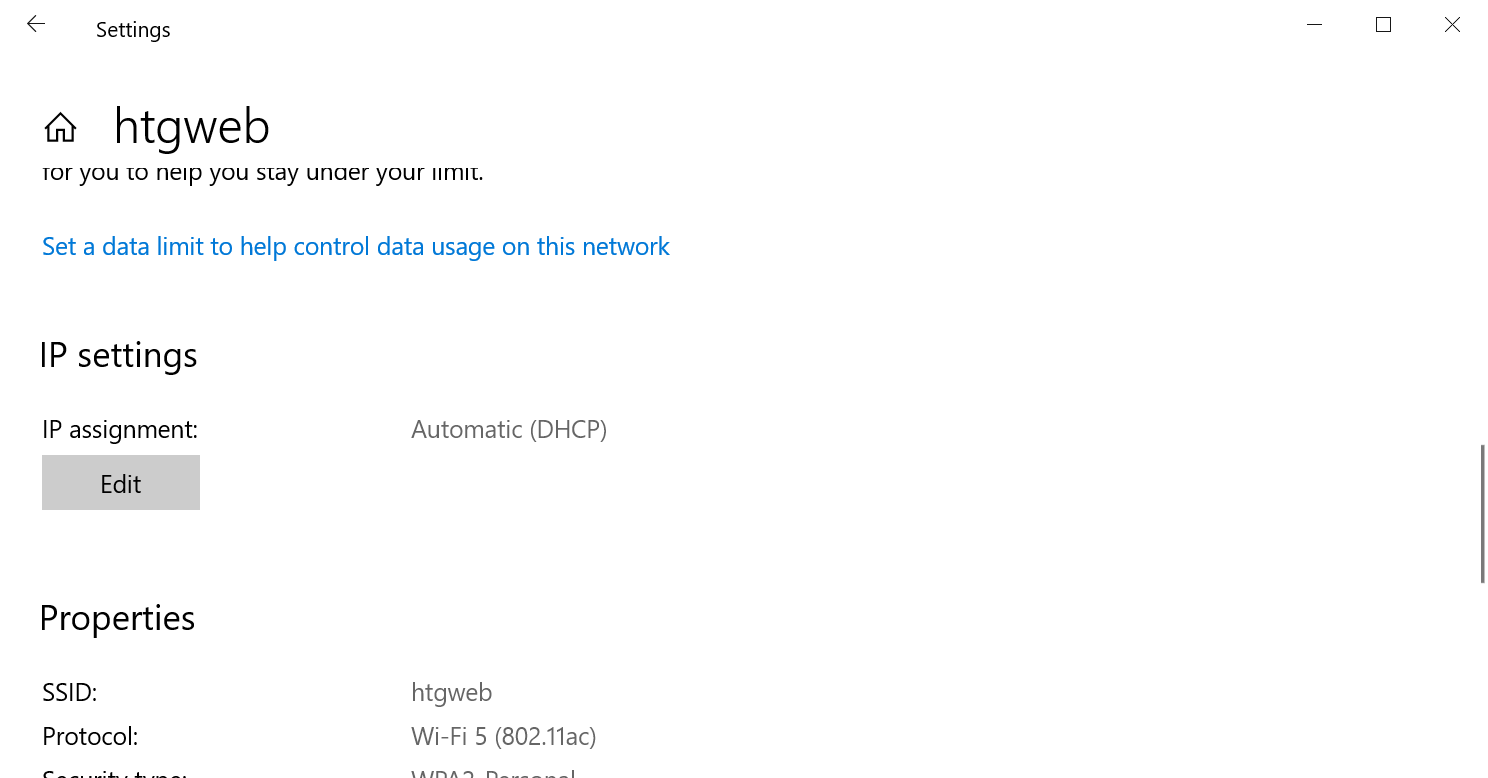The height and width of the screenshot is (778, 1488).
Task: Click the Protocol label
Action: click(x=89, y=736)
